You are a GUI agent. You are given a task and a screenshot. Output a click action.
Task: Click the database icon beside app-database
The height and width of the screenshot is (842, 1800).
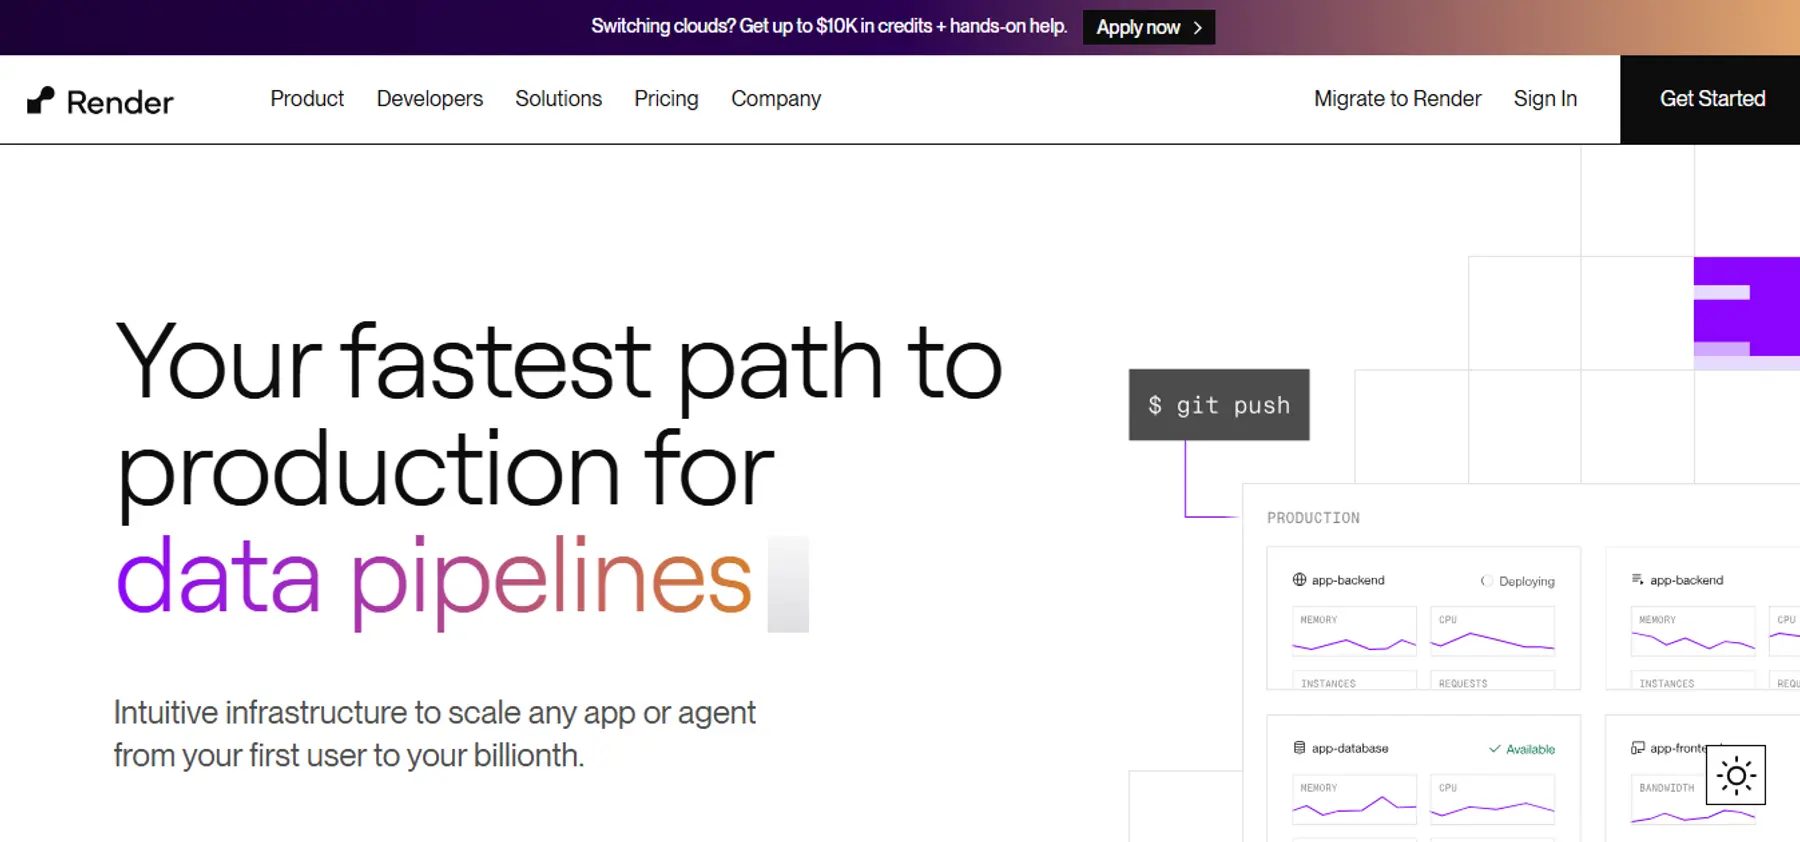pyautogui.click(x=1299, y=748)
